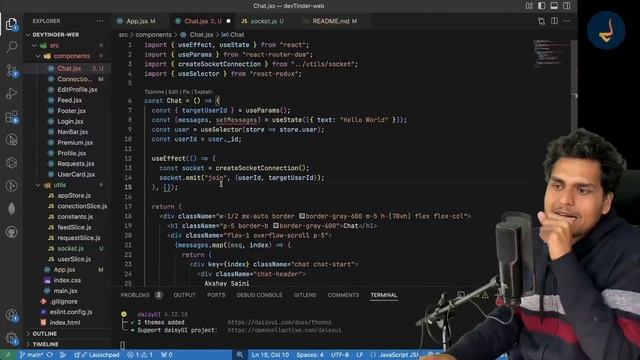This screenshot has width=640, height=360.
Task: Open index.css in the explorer
Action: [67, 280]
